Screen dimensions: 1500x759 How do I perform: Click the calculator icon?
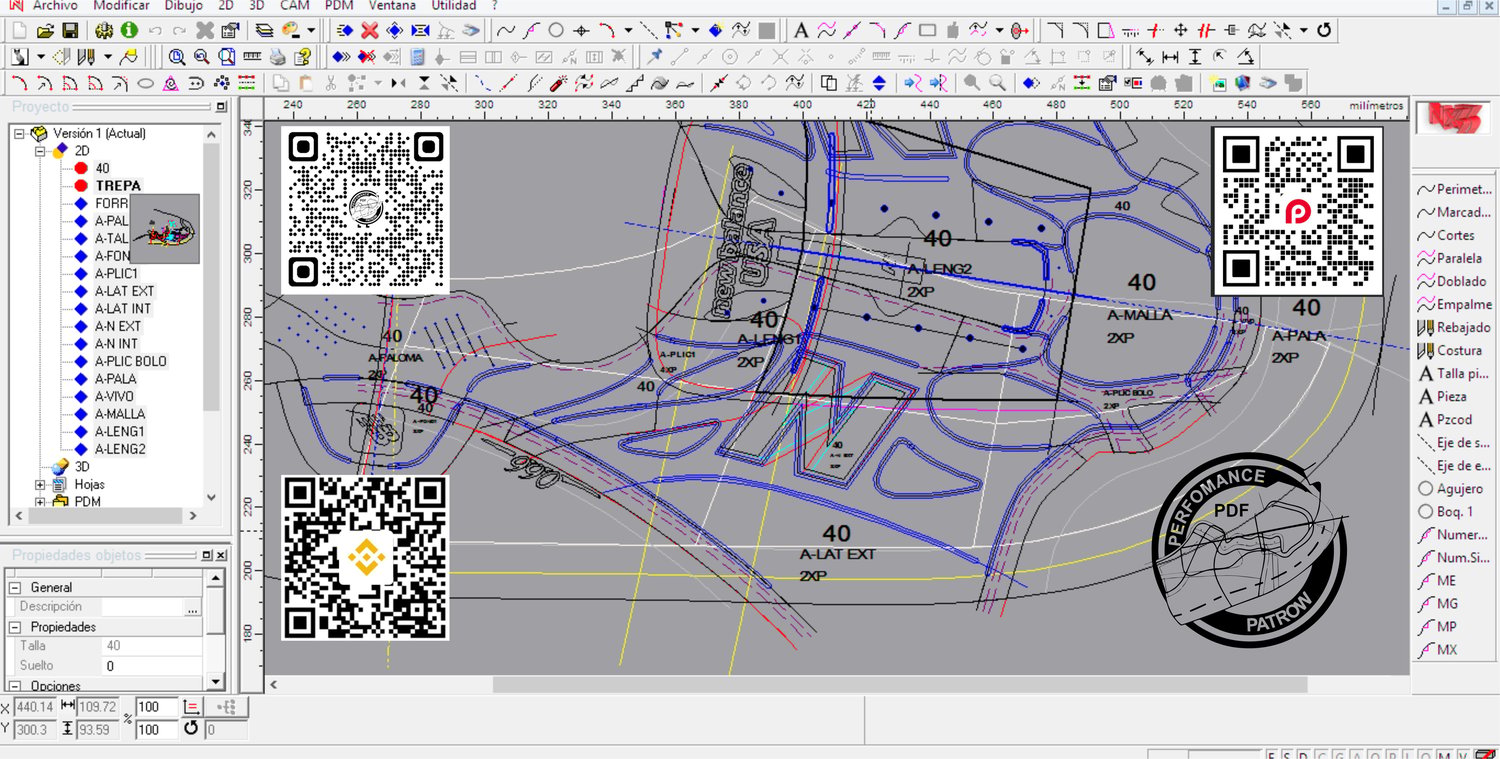point(417,57)
